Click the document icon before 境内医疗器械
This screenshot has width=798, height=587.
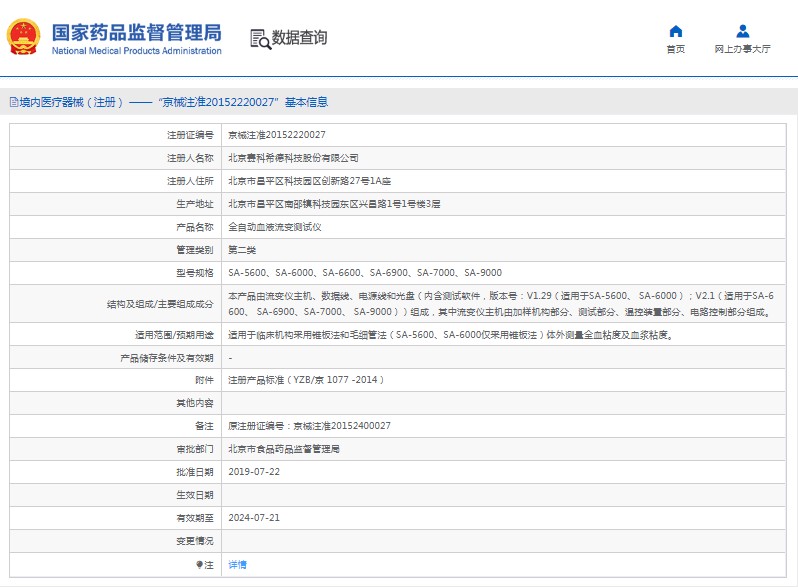tap(14, 102)
